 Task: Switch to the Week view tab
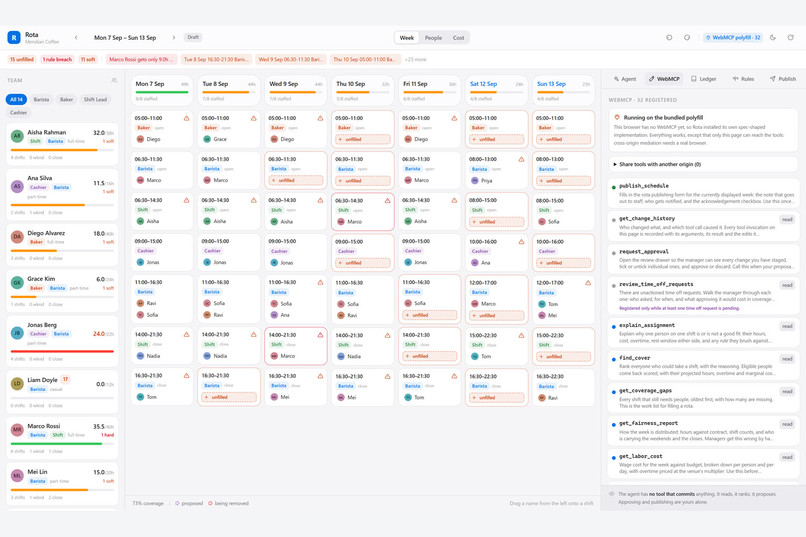[x=407, y=38]
